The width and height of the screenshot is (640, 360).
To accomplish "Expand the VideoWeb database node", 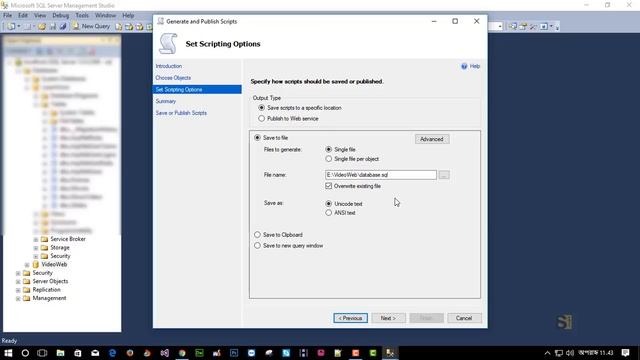I will 27,264.
